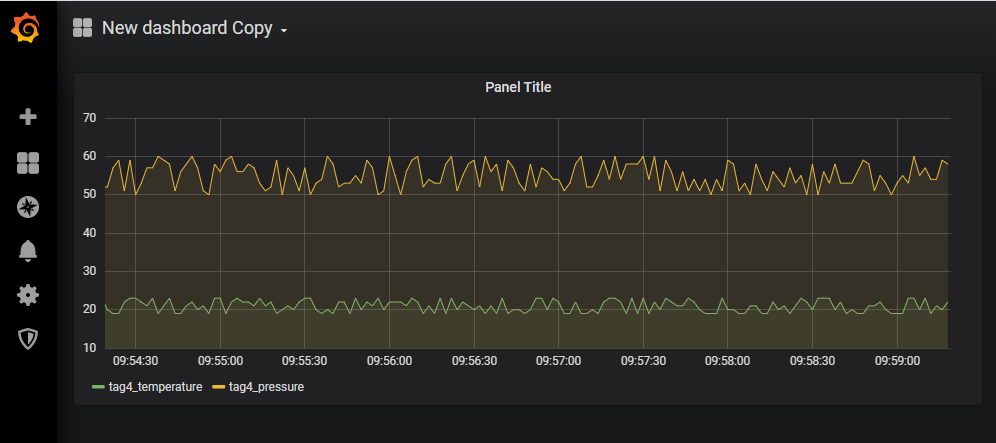This screenshot has width=996, height=443.
Task: Click the 70 y-axis value
Action: point(90,118)
